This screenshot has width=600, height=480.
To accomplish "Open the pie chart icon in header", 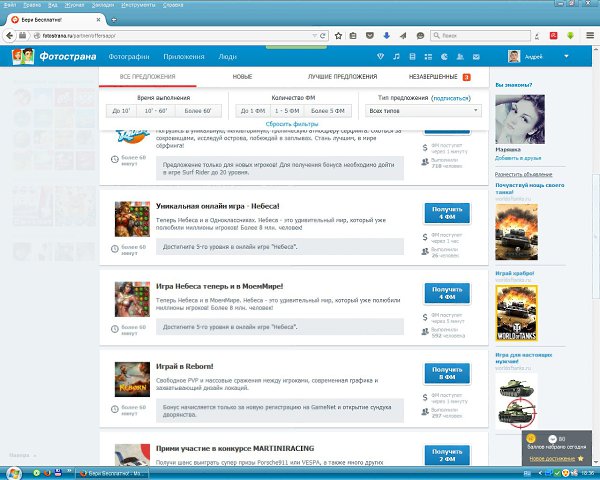I will [444, 57].
